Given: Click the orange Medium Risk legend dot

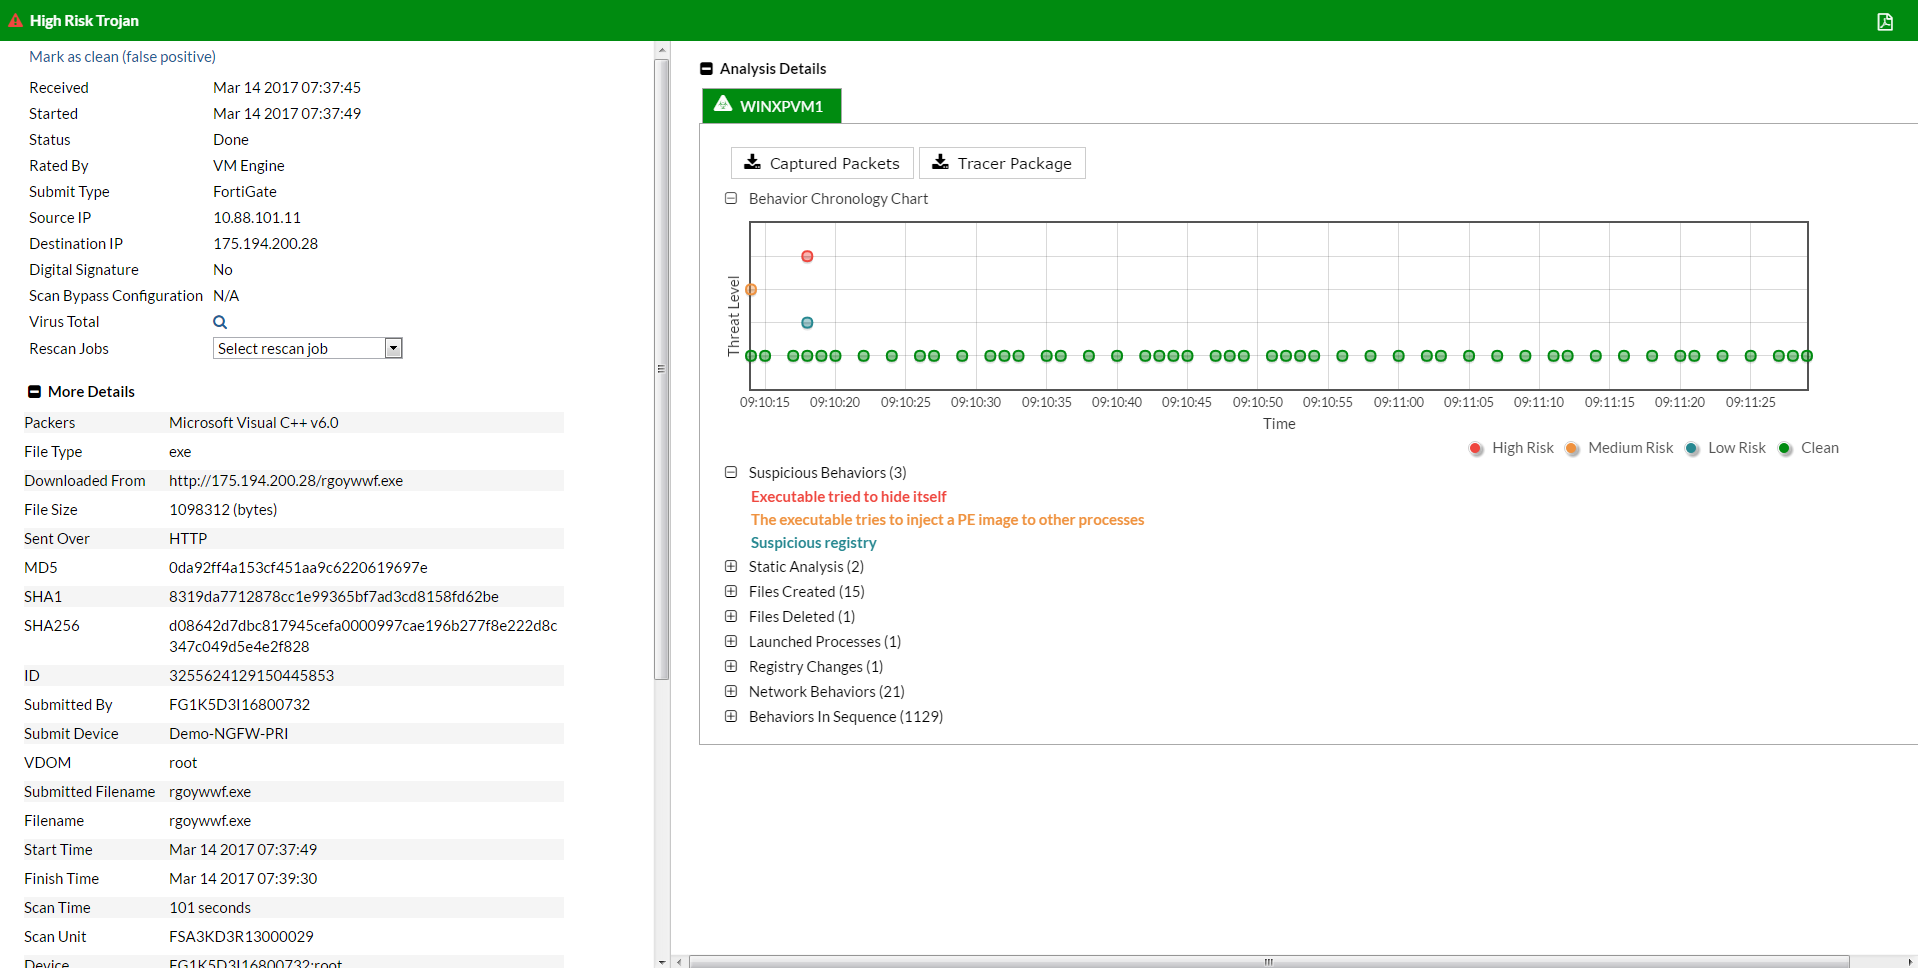Looking at the screenshot, I should [1571, 448].
